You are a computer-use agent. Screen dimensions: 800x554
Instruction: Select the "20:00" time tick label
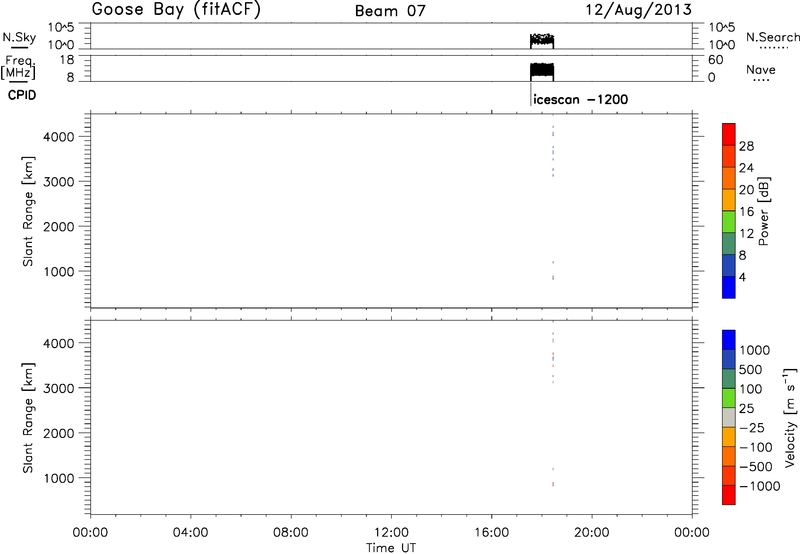(592, 533)
